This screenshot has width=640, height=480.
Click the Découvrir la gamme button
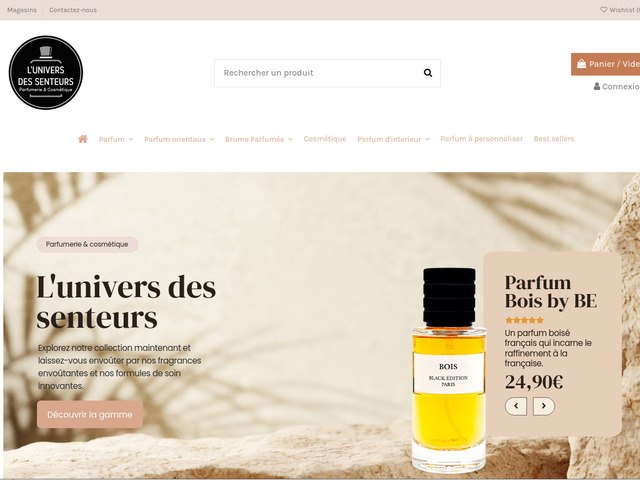click(x=90, y=414)
